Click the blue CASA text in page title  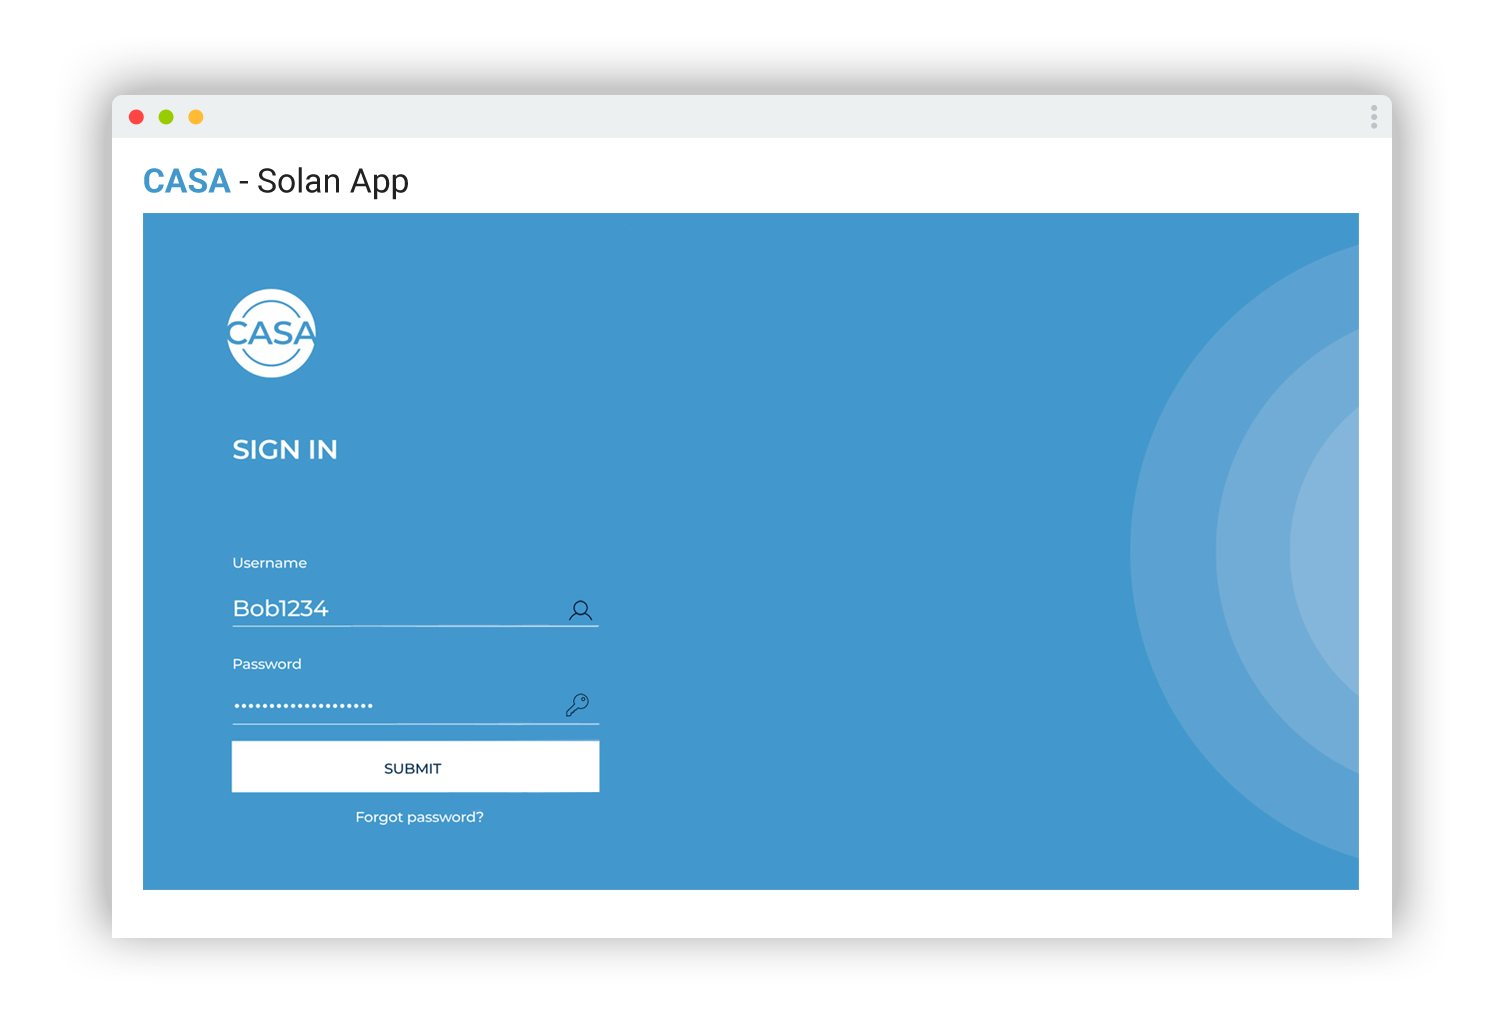(187, 181)
